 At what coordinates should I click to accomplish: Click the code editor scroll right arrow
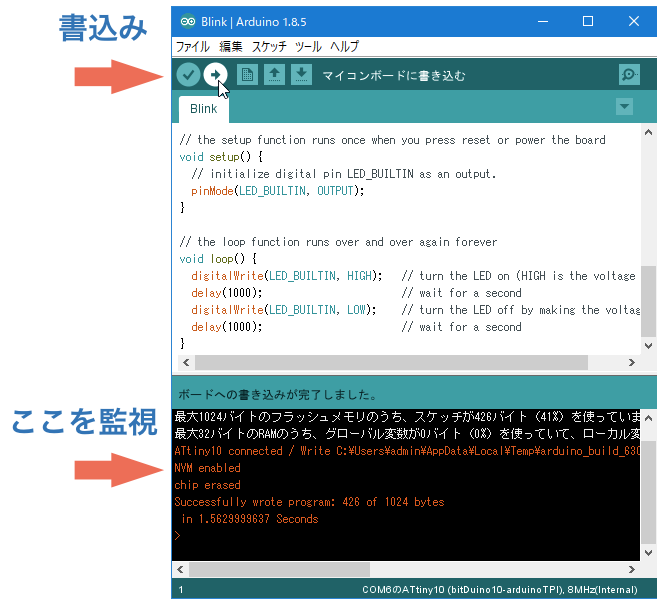click(632, 362)
